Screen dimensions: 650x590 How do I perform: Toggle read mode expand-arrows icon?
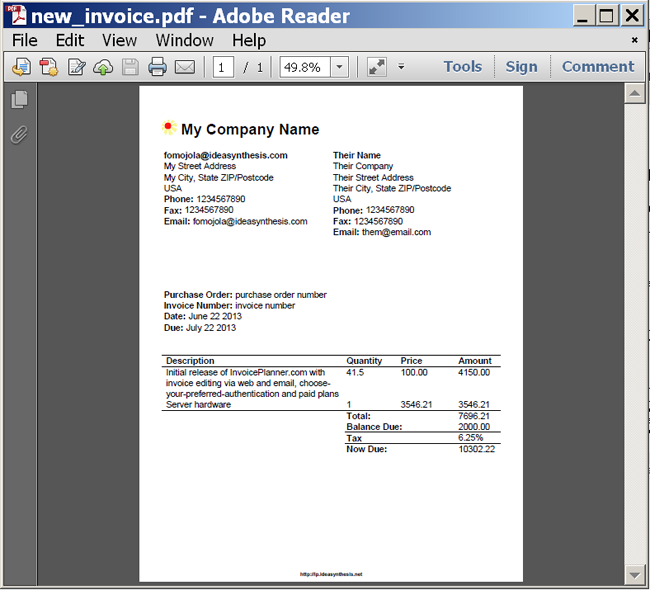(x=377, y=67)
